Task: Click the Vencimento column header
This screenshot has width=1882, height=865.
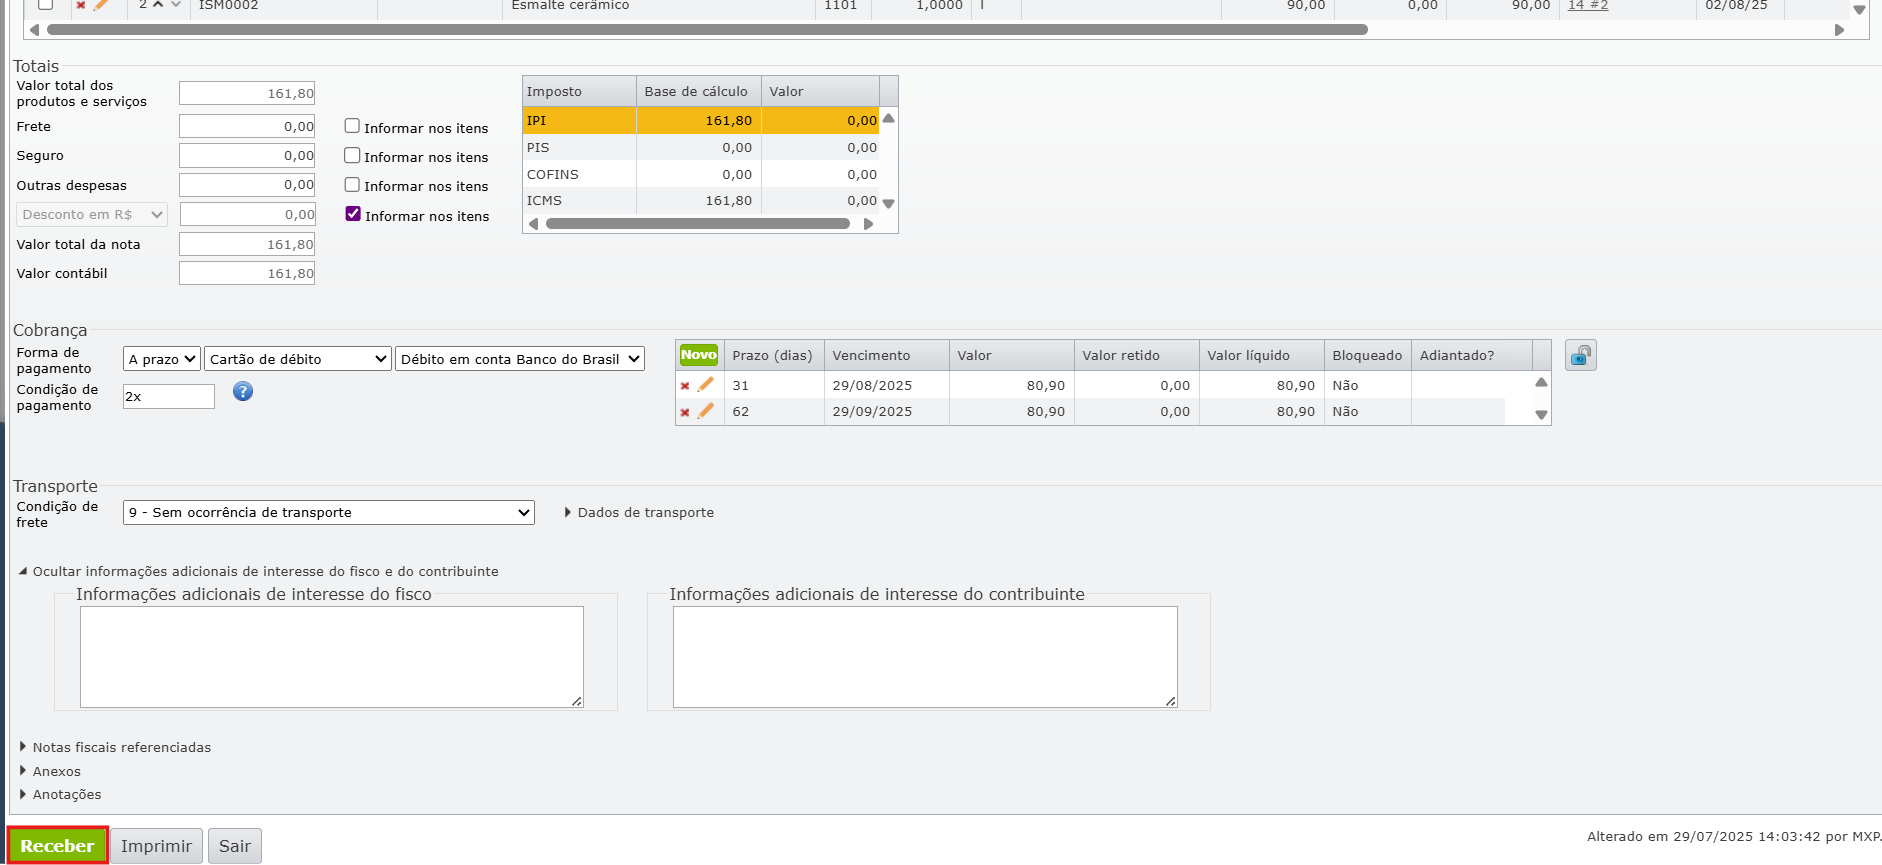Action: (x=886, y=355)
